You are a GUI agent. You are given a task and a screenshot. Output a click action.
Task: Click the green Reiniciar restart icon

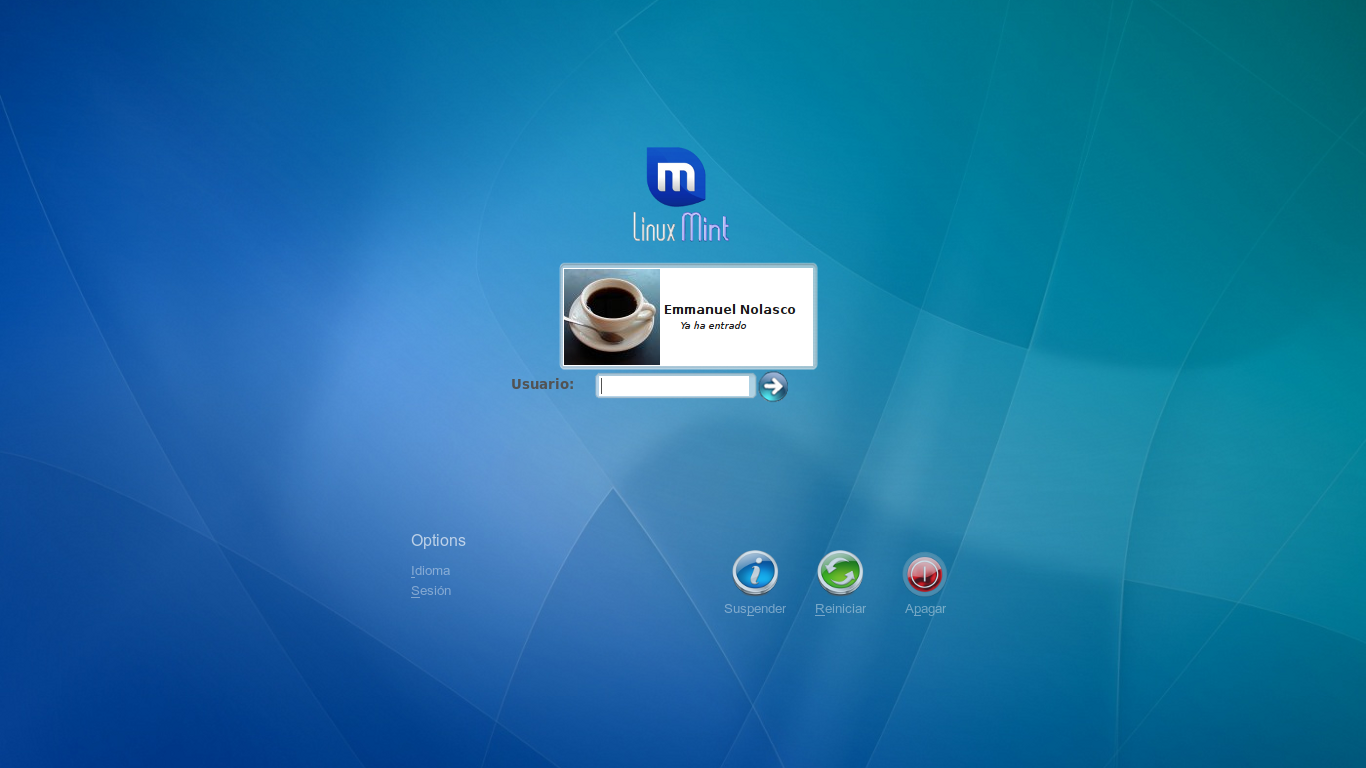[840, 573]
